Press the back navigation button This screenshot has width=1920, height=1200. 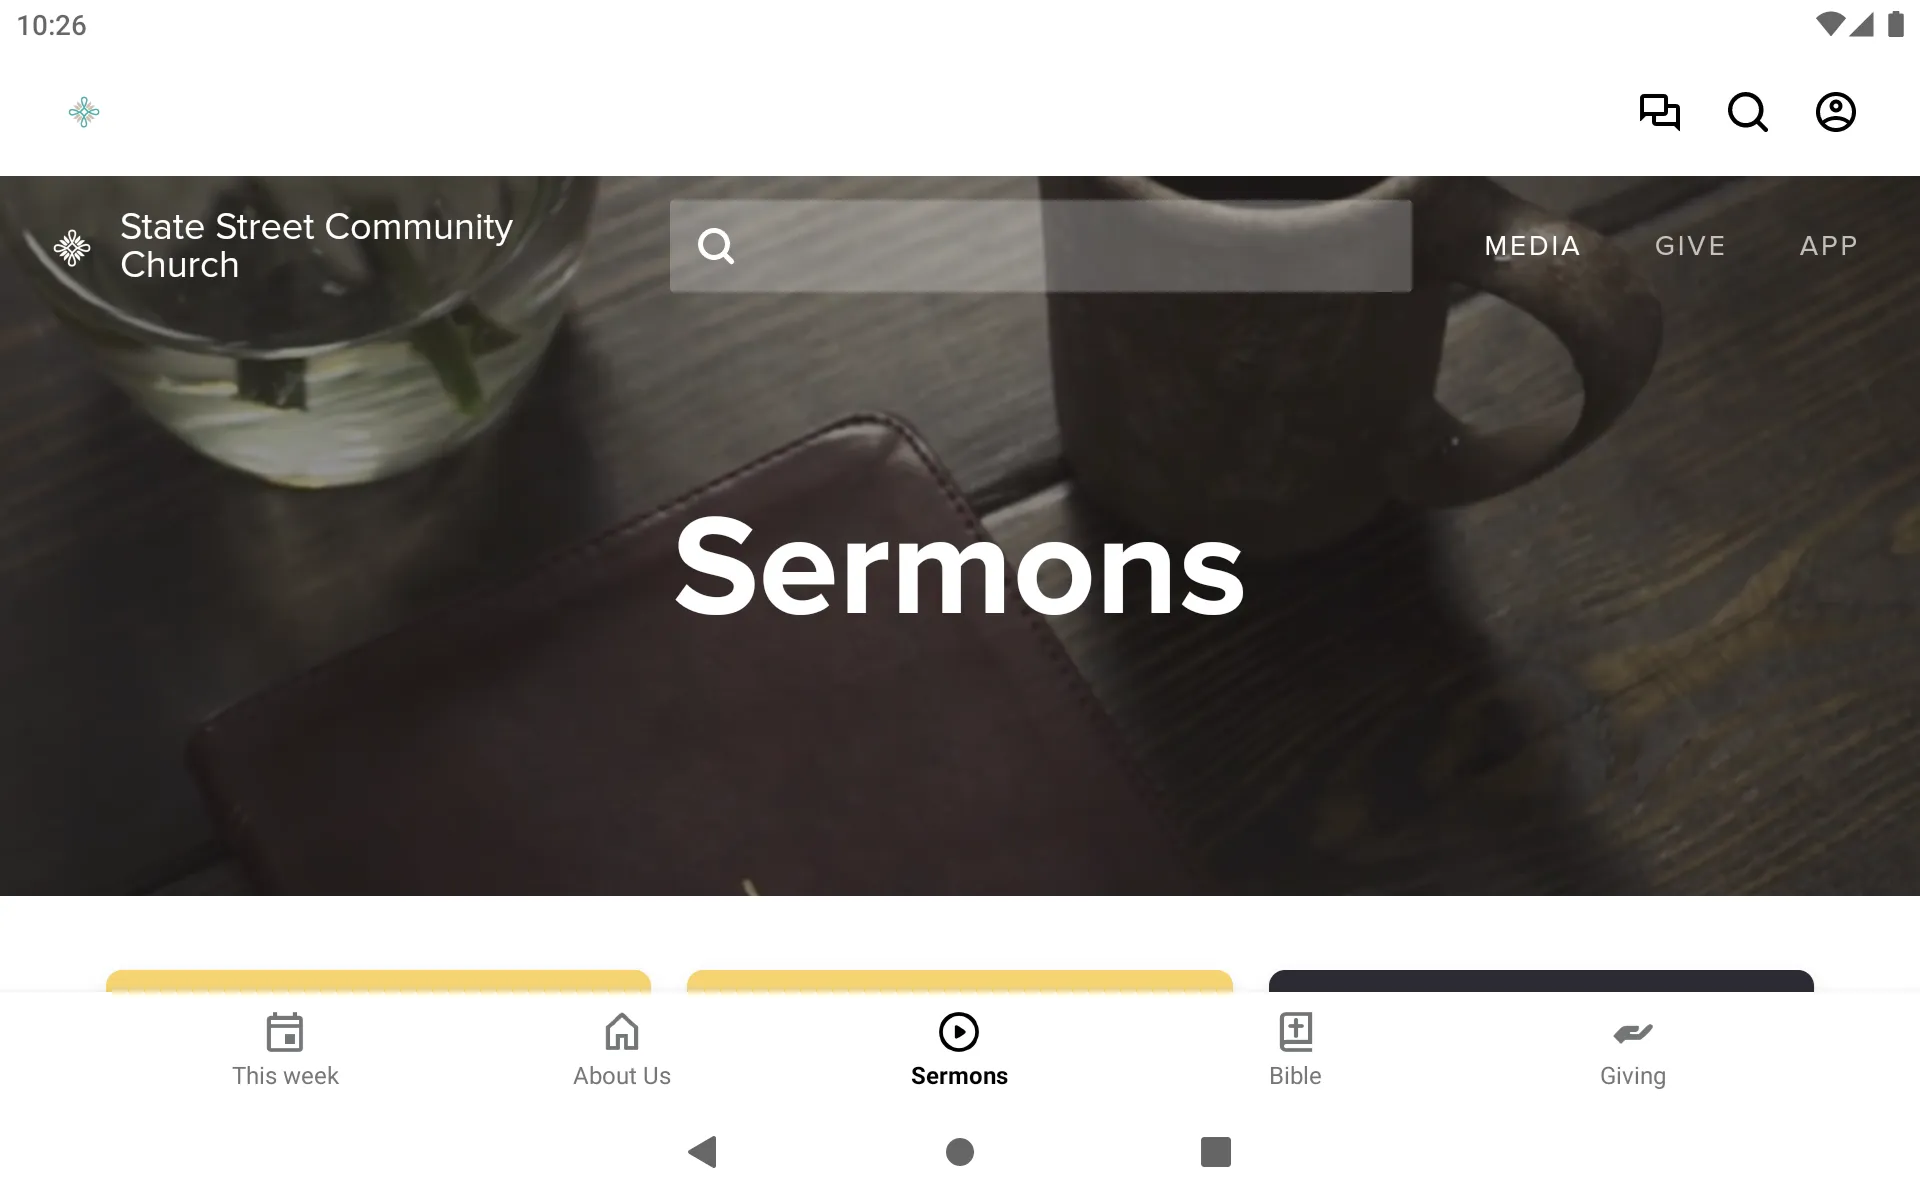699,1152
